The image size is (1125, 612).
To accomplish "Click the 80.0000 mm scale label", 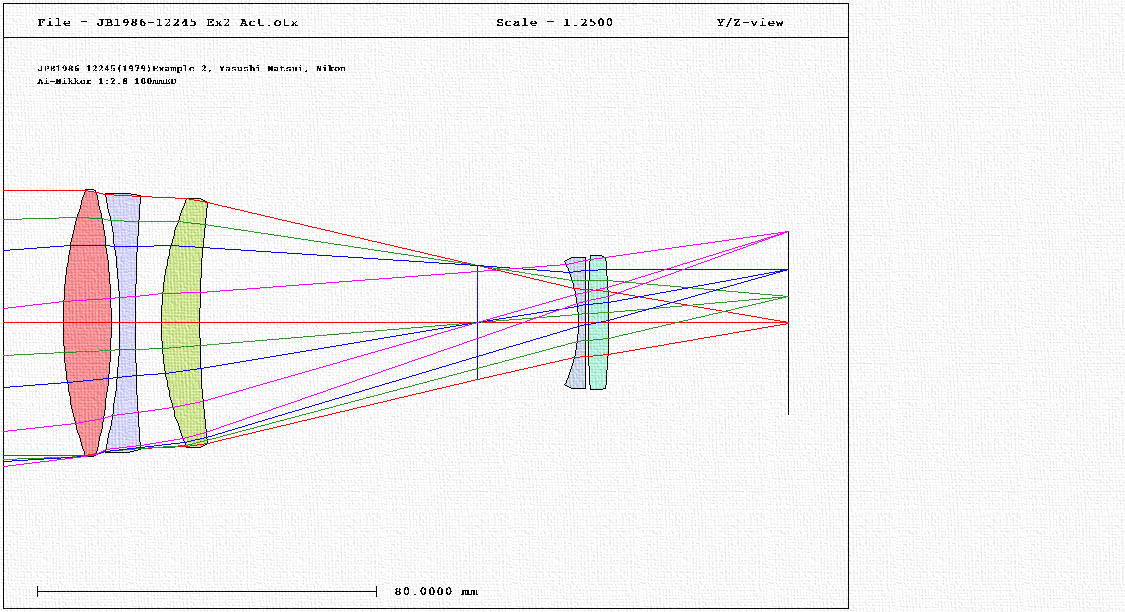I will pos(436,591).
